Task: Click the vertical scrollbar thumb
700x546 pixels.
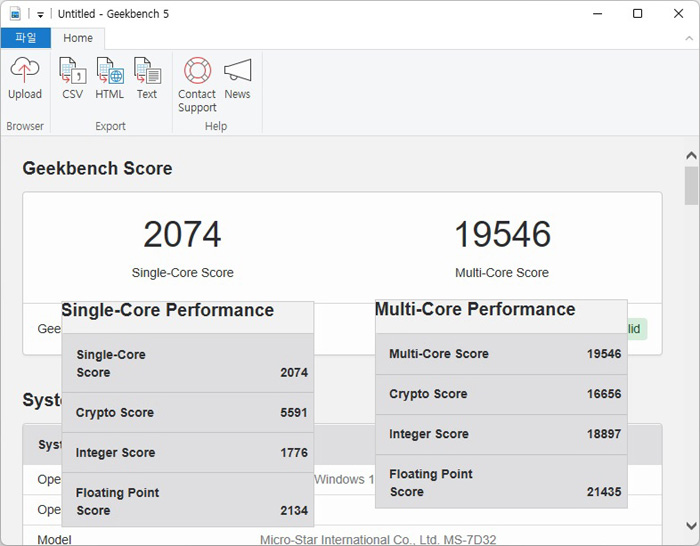Action: pos(691,185)
